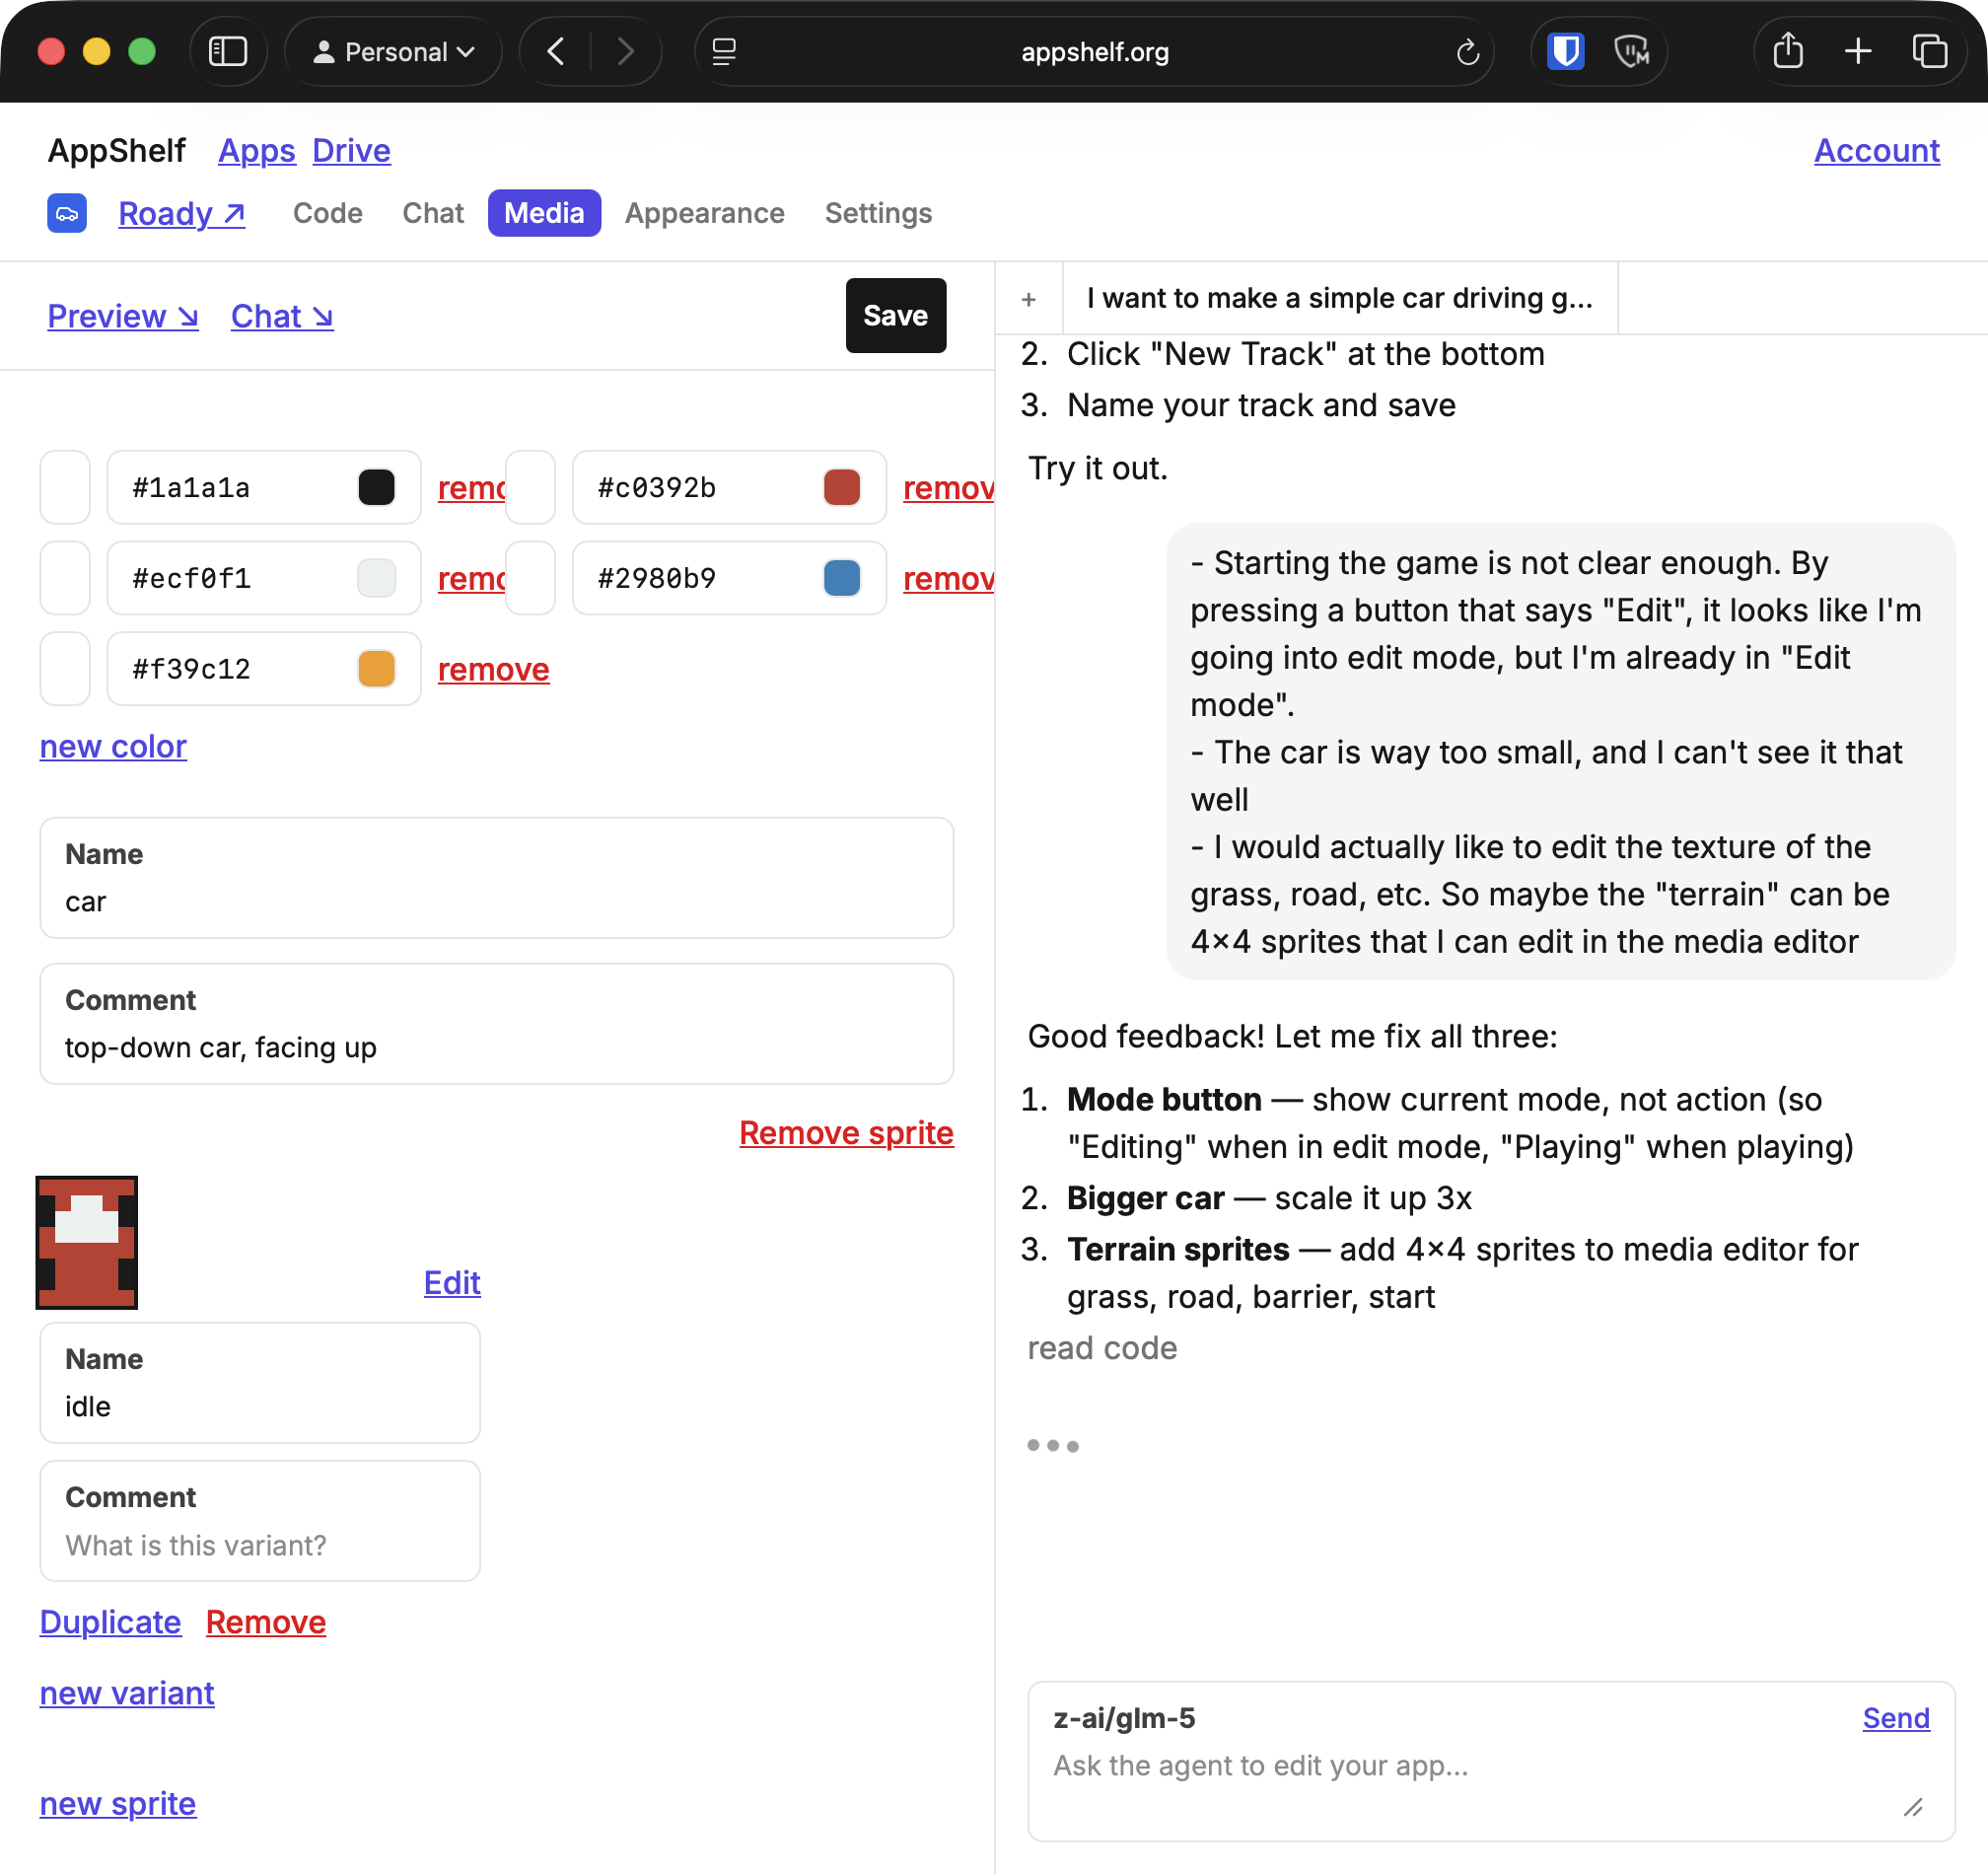The width and height of the screenshot is (1988, 1874).
Task: Click Edit next to car sprite
Action: pos(452,1282)
